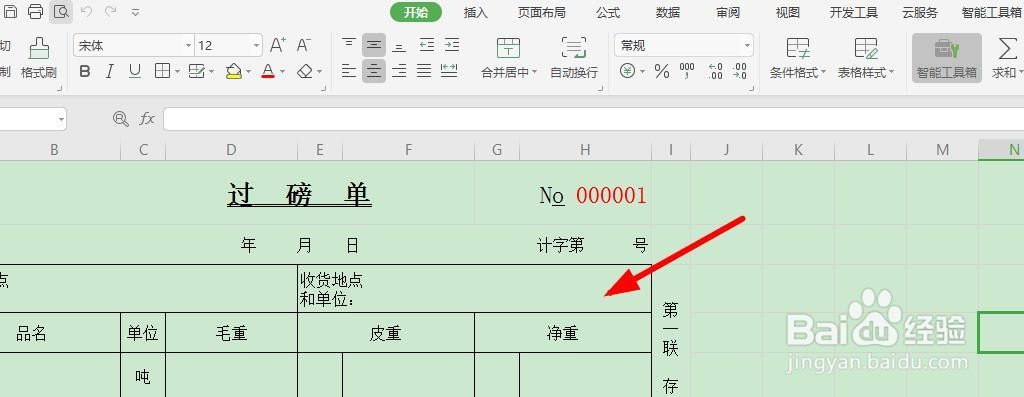
Task: Click in the formula bar input
Action: coord(593,119)
